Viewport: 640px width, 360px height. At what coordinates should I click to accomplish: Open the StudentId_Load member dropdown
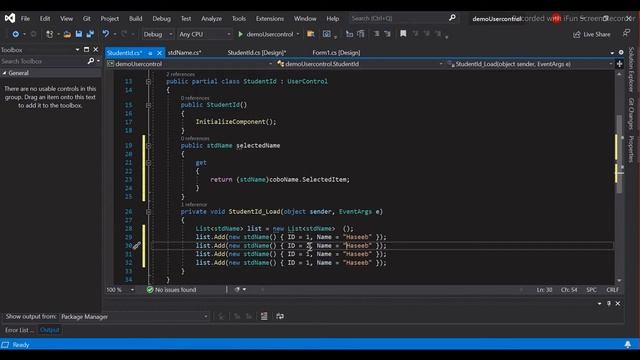pos(530,64)
